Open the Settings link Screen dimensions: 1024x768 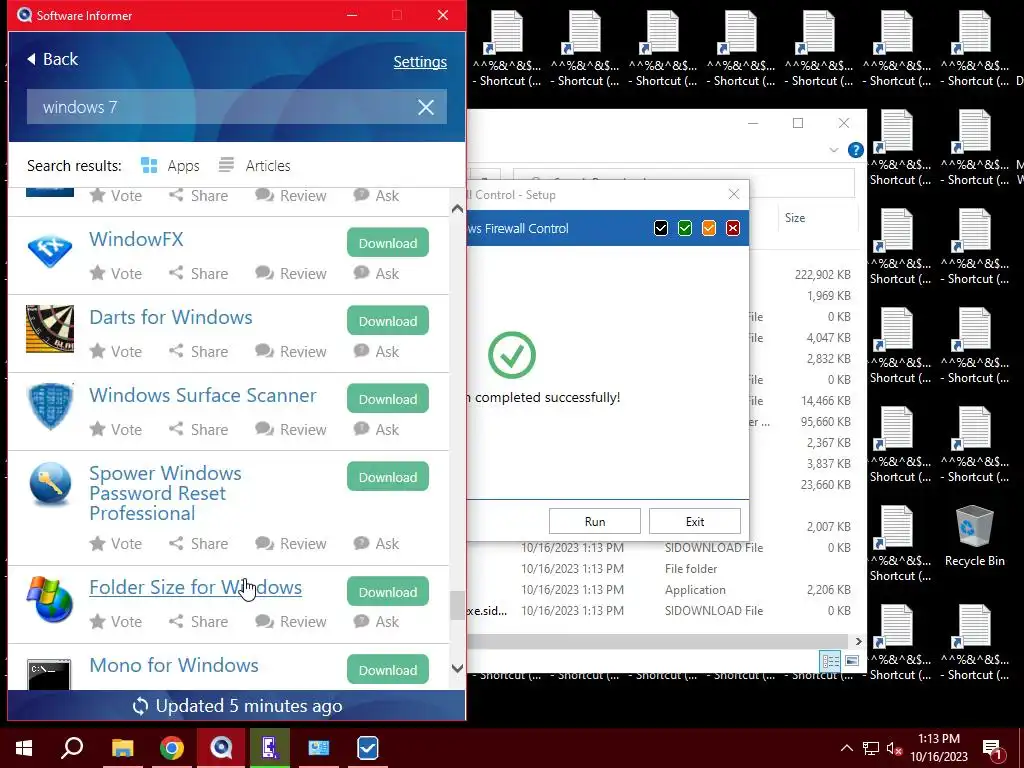(x=420, y=62)
